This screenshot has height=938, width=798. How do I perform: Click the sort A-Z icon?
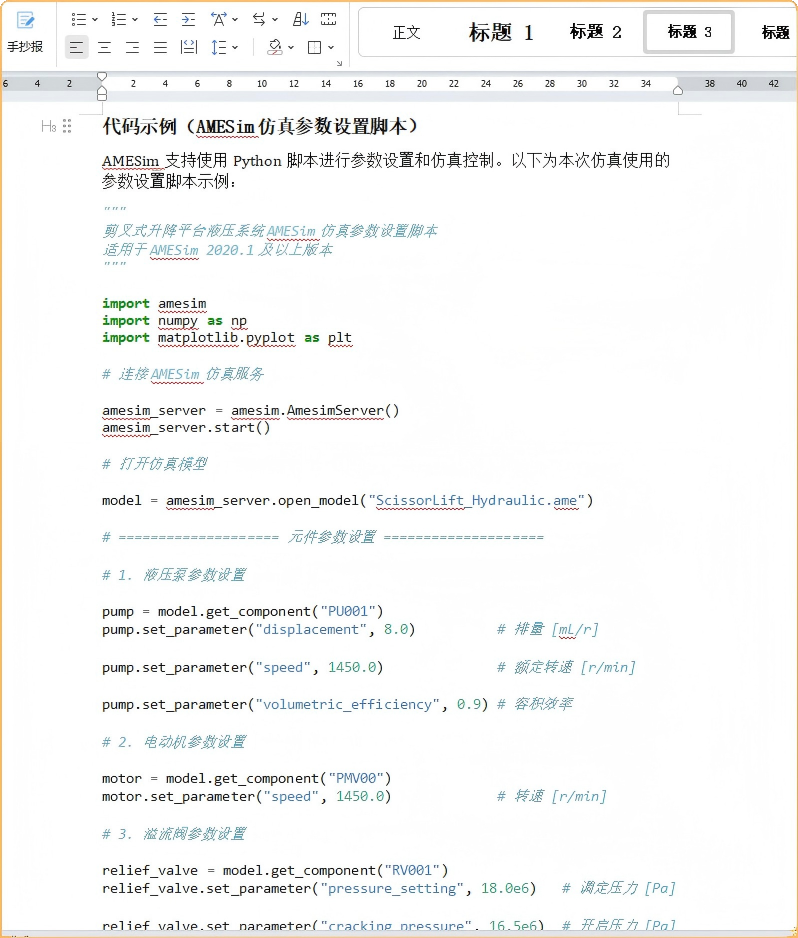pyautogui.click(x=300, y=19)
